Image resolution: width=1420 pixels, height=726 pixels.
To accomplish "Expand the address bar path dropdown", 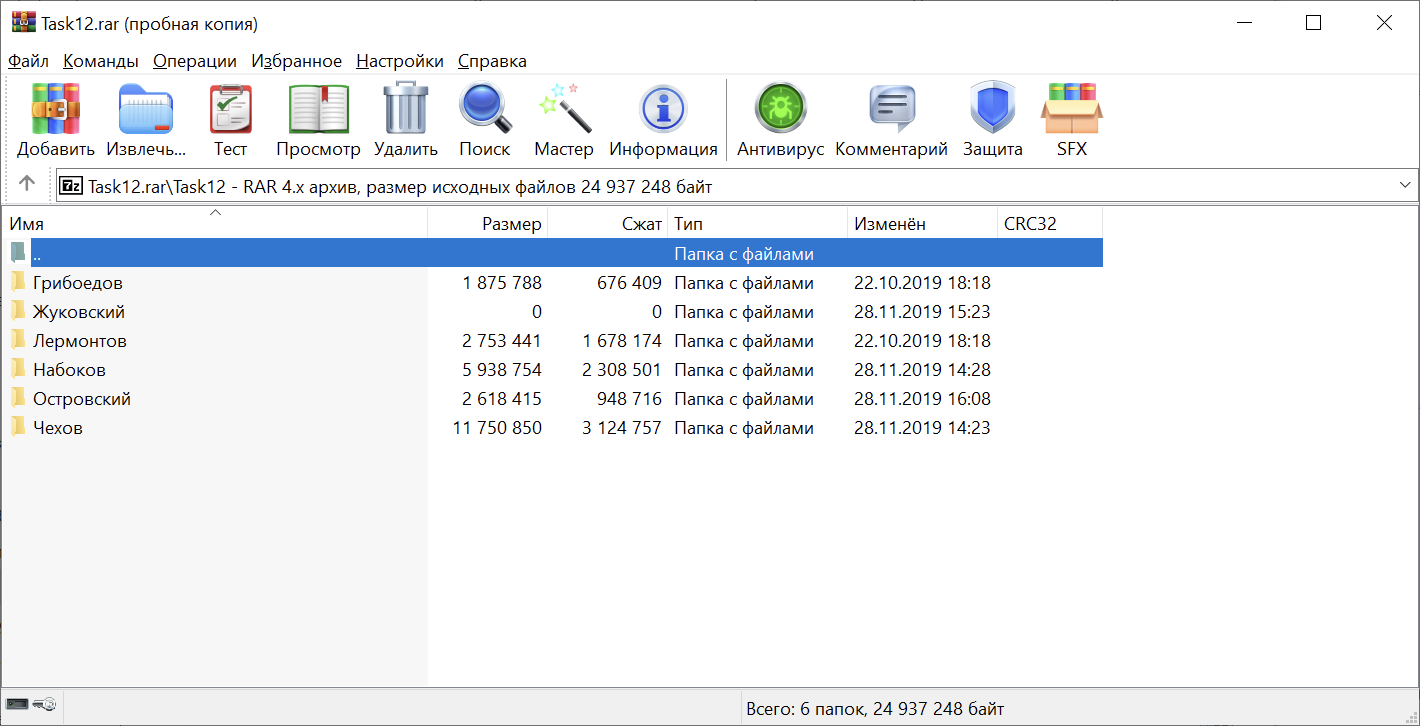I will [1405, 186].
